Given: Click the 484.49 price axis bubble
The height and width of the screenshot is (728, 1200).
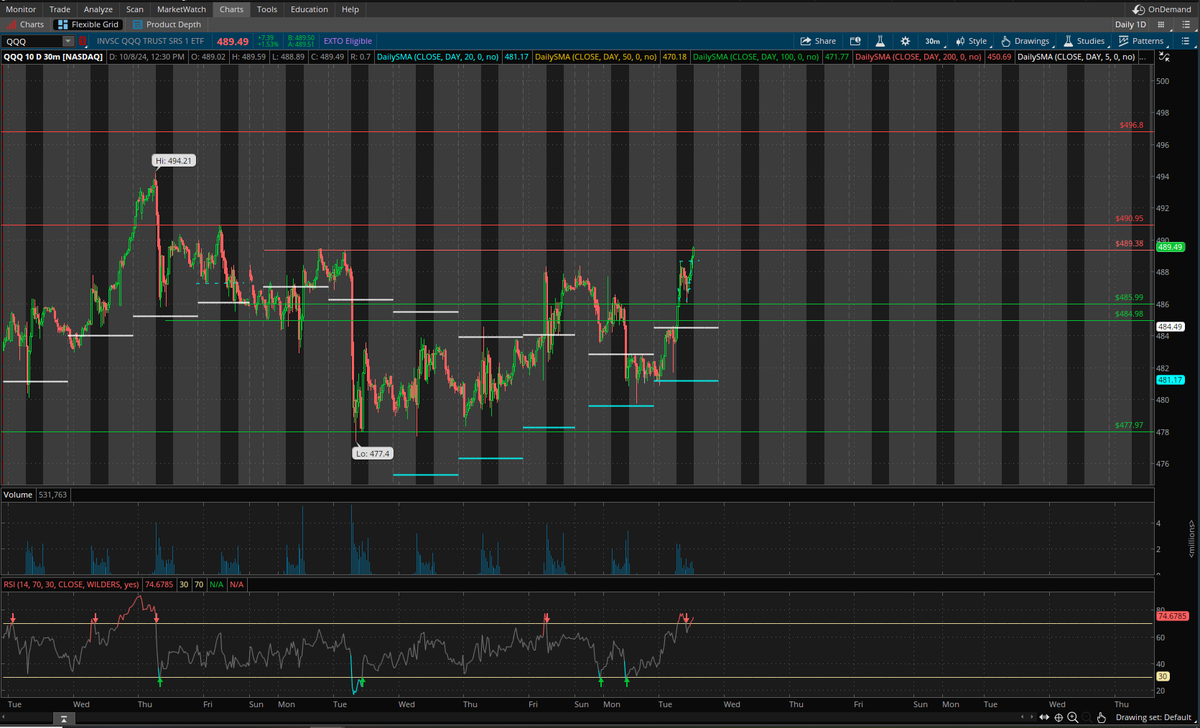Looking at the screenshot, I should pos(1170,327).
